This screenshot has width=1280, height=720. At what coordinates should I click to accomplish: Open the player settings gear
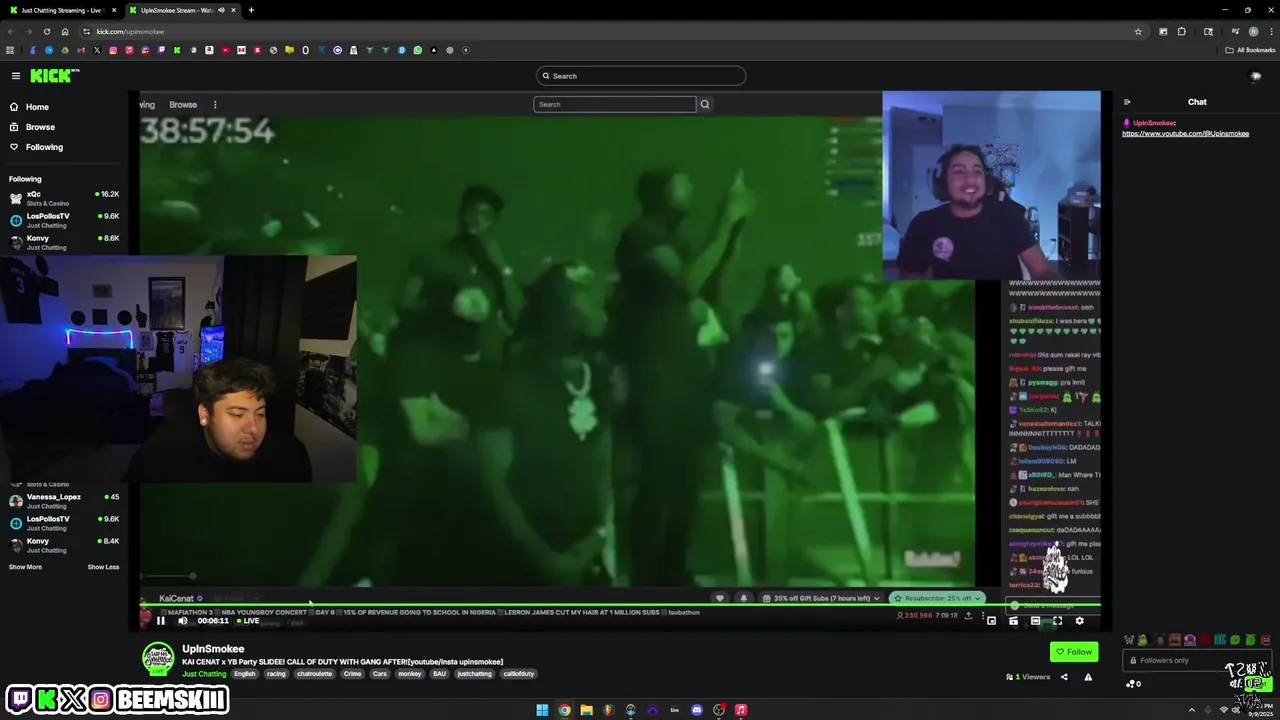1079,621
